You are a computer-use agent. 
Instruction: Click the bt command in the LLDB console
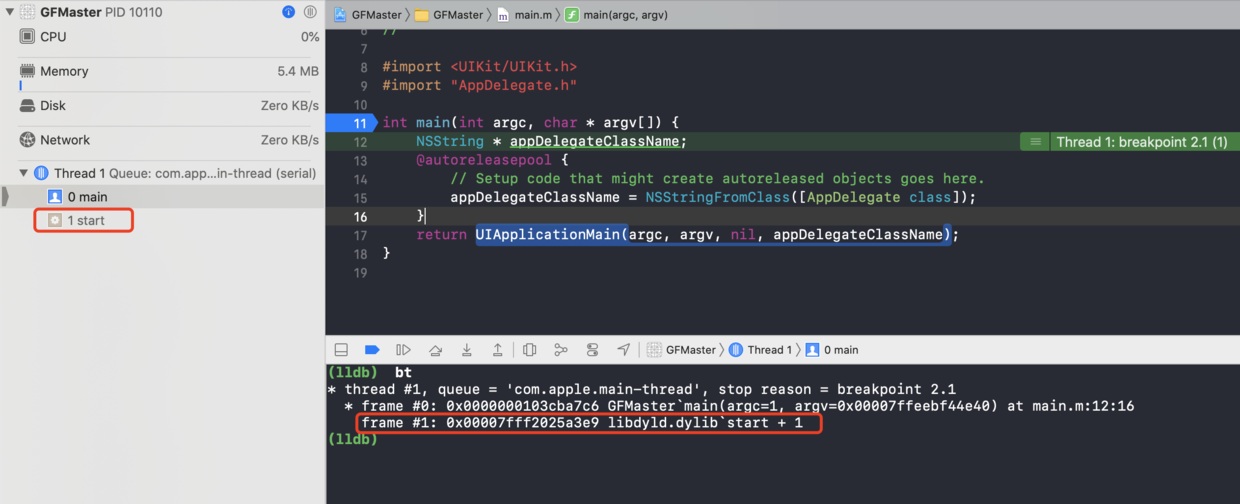coord(403,373)
